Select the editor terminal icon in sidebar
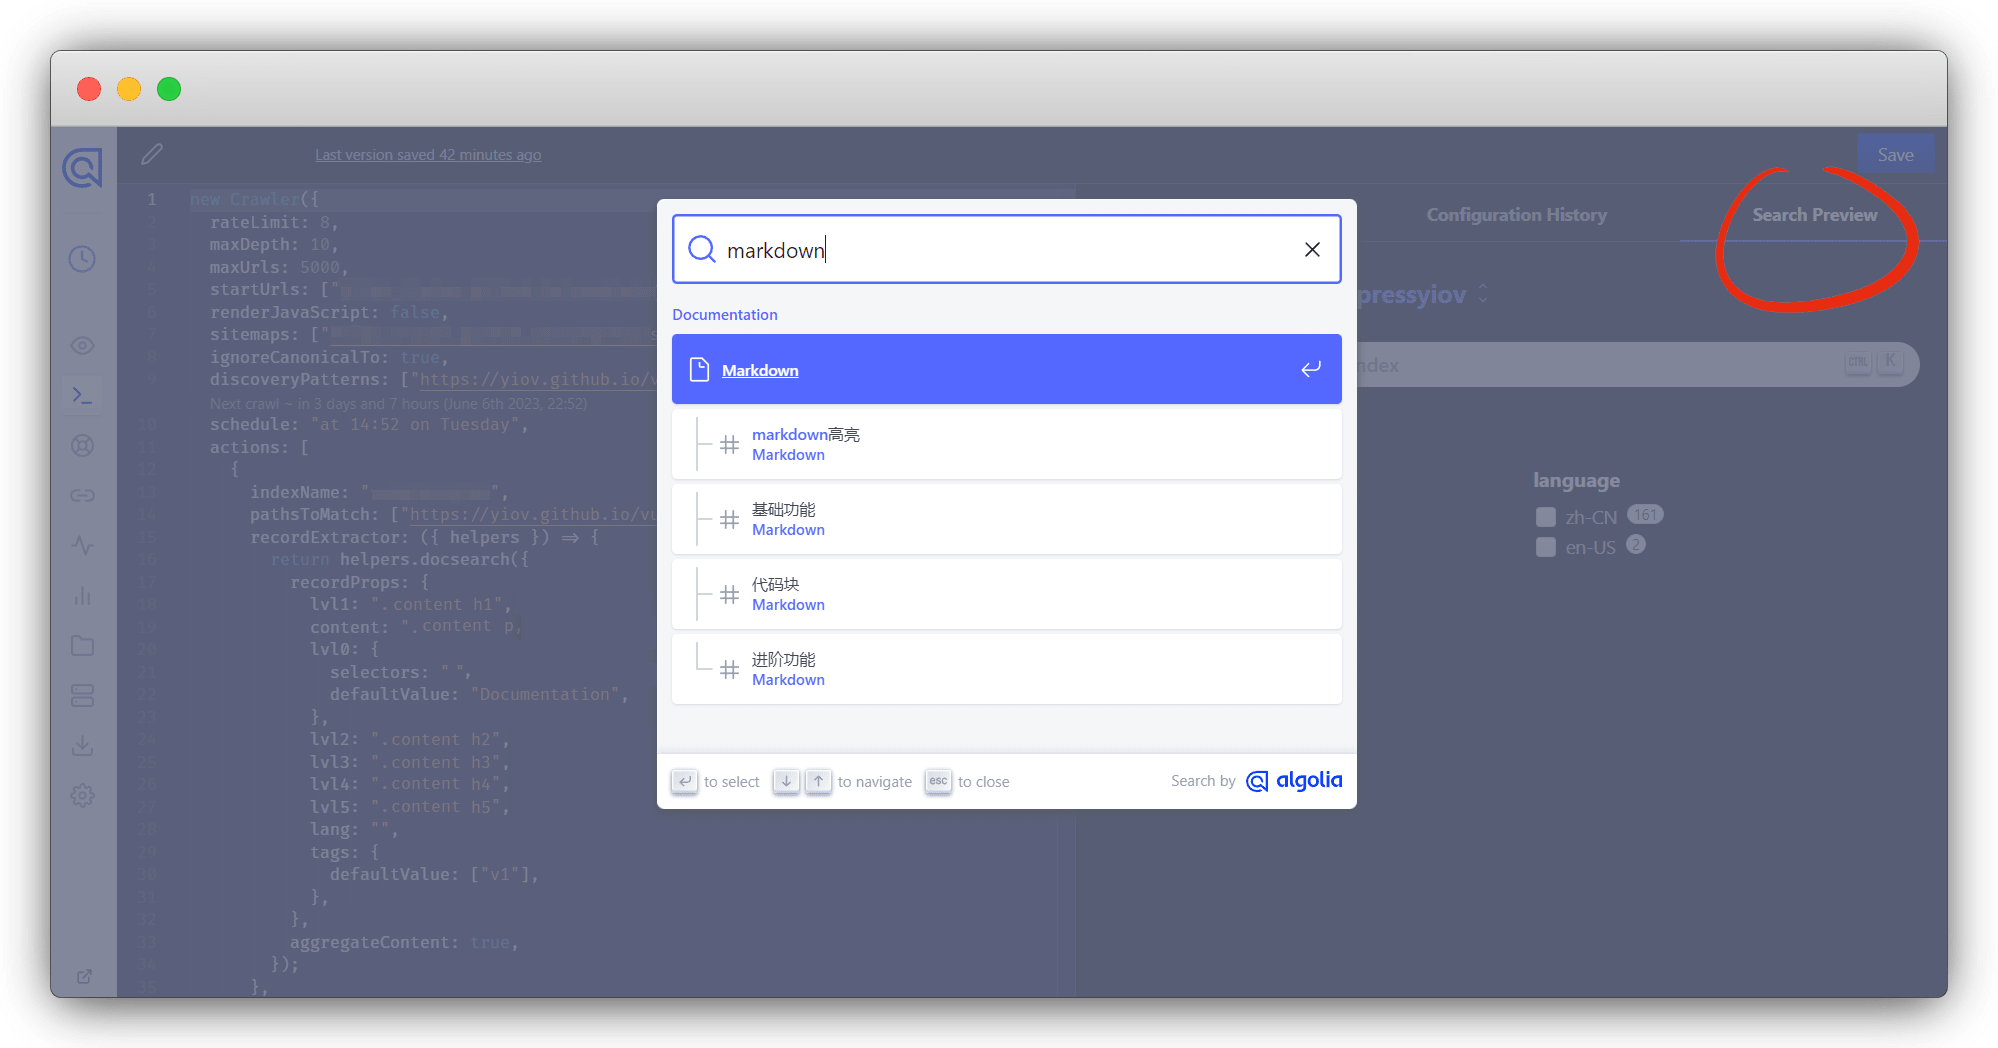Viewport: 1998px width, 1048px height. click(82, 396)
